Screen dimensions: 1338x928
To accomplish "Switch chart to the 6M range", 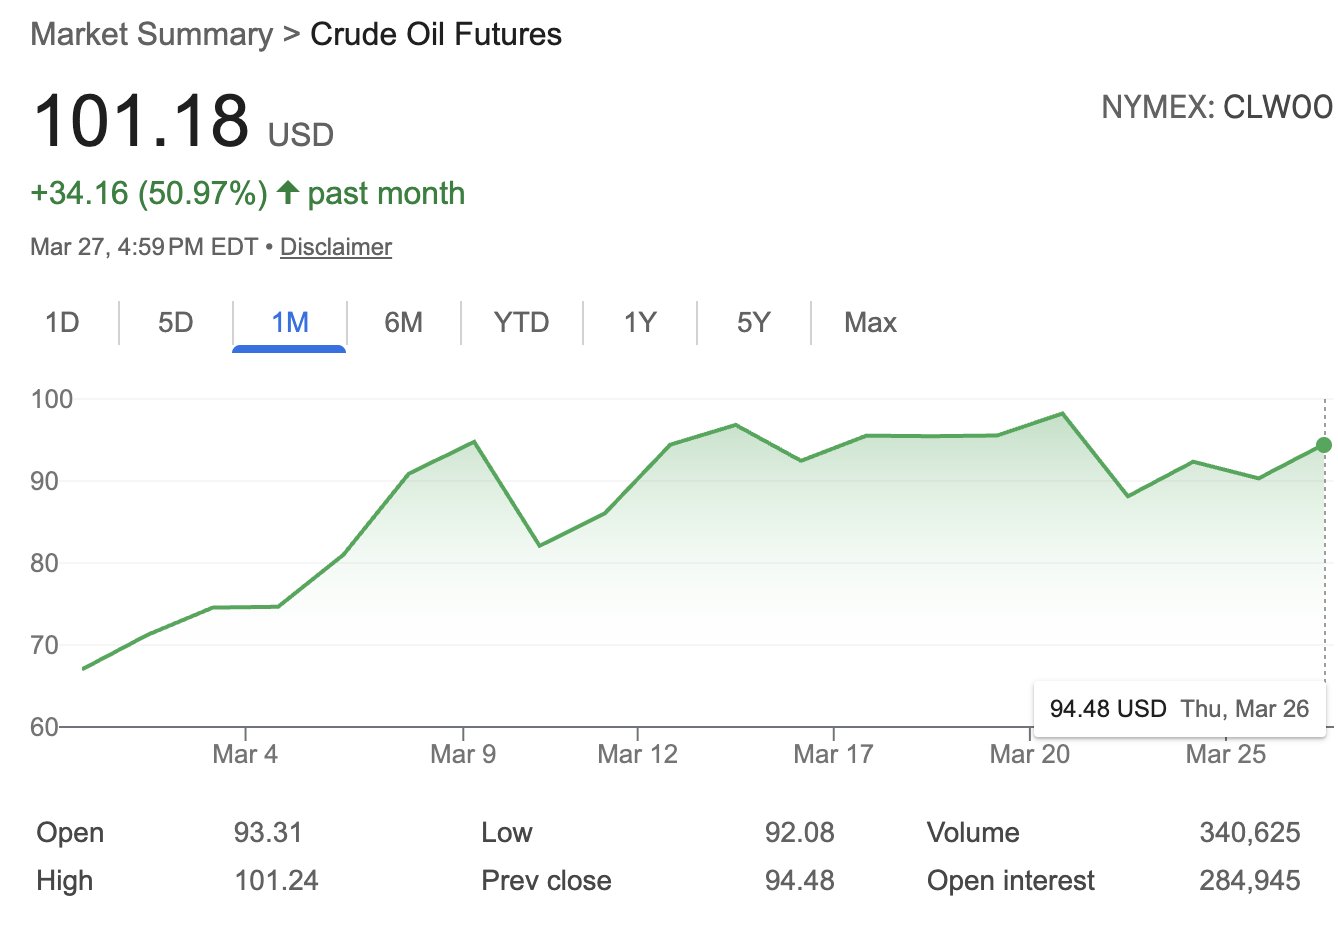I will (404, 323).
